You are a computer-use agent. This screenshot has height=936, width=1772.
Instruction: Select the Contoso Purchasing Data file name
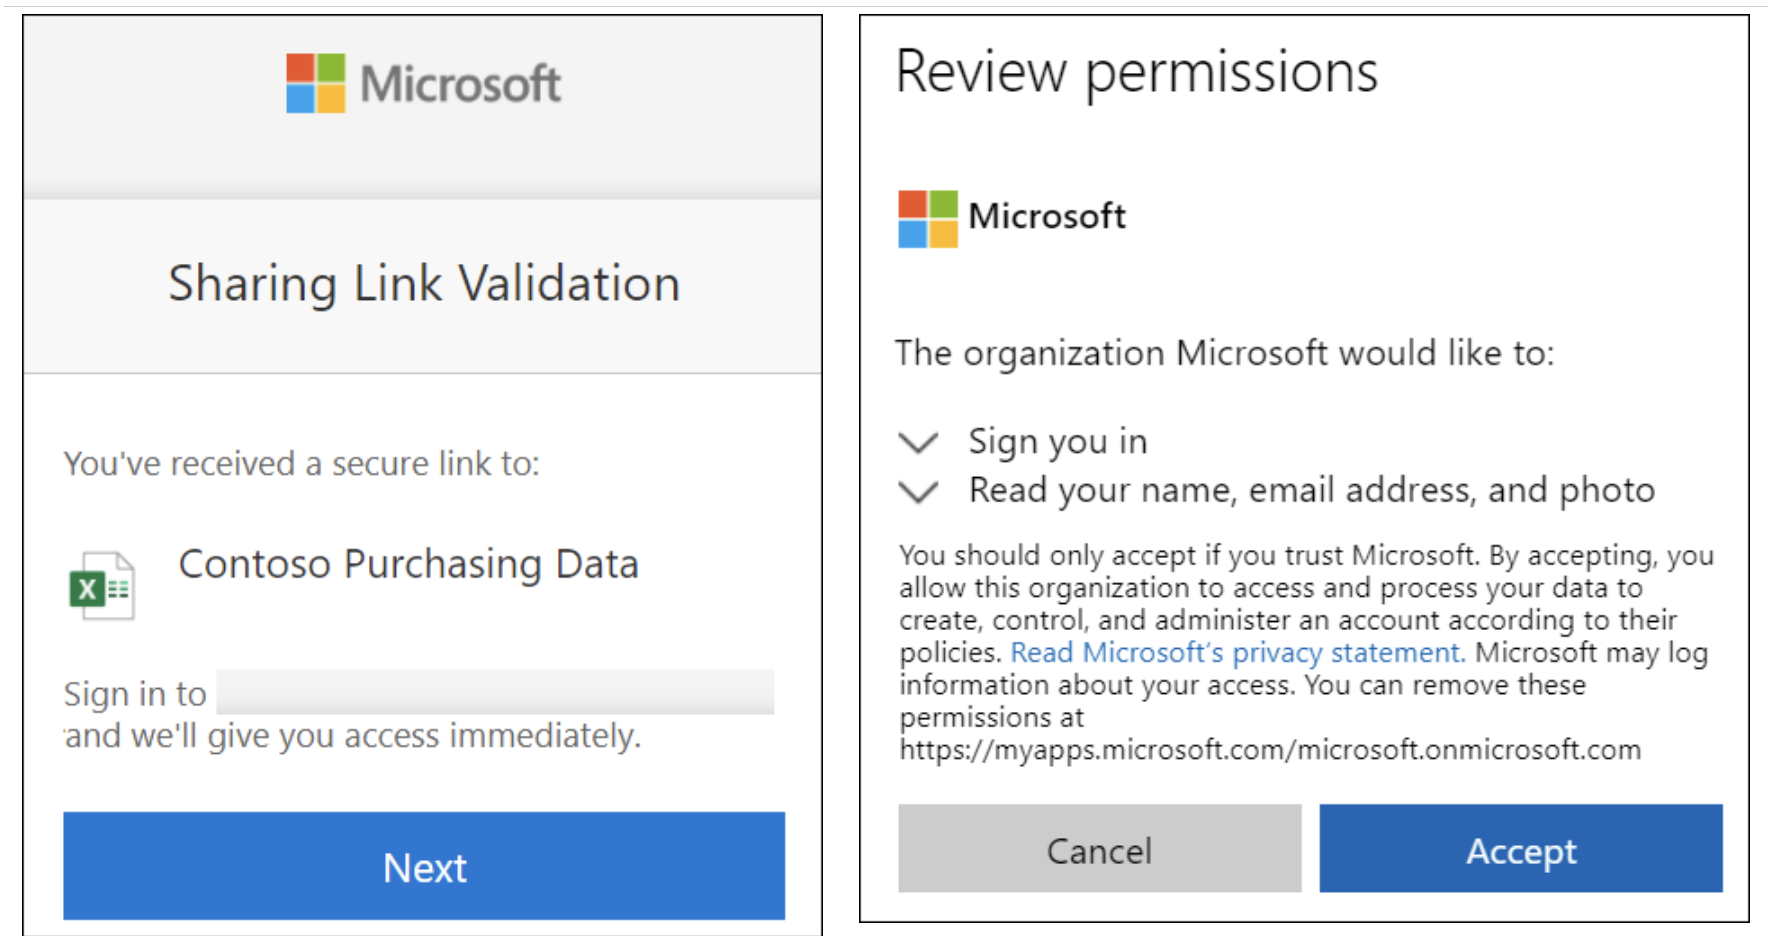pos(408,564)
